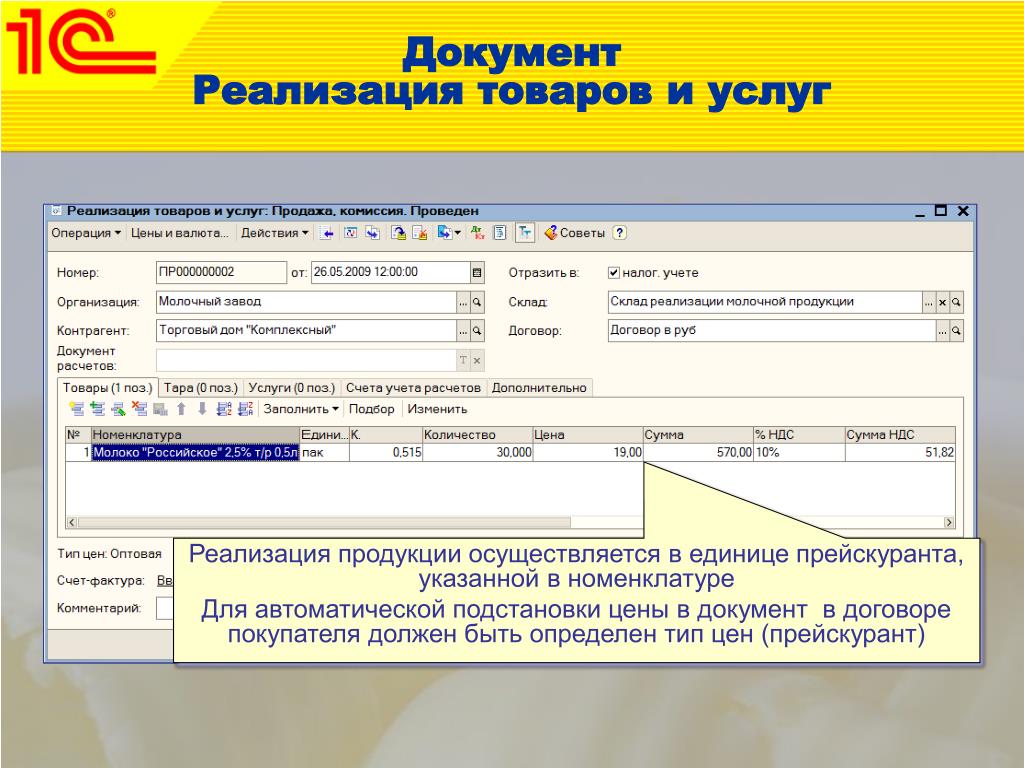Click the refresh document icon in toolbar
Viewport: 1024px width, 768px height.
tap(351, 233)
